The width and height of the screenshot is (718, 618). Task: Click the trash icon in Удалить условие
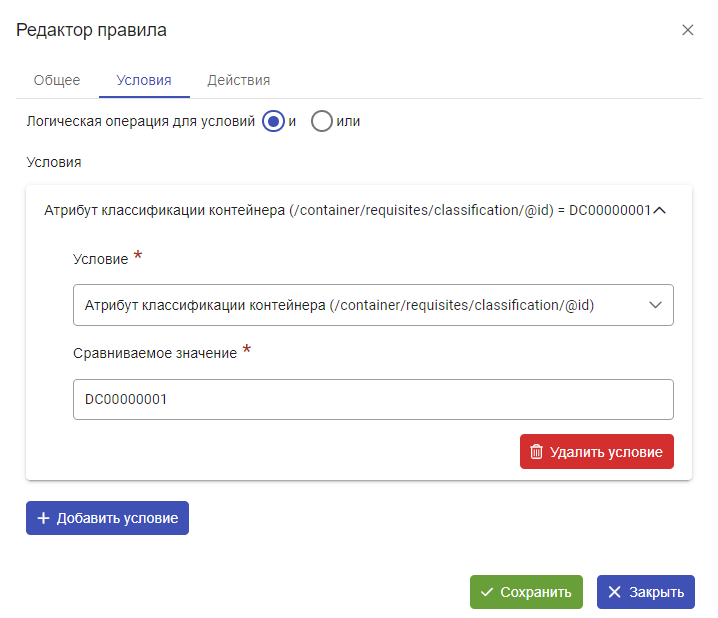click(x=536, y=452)
